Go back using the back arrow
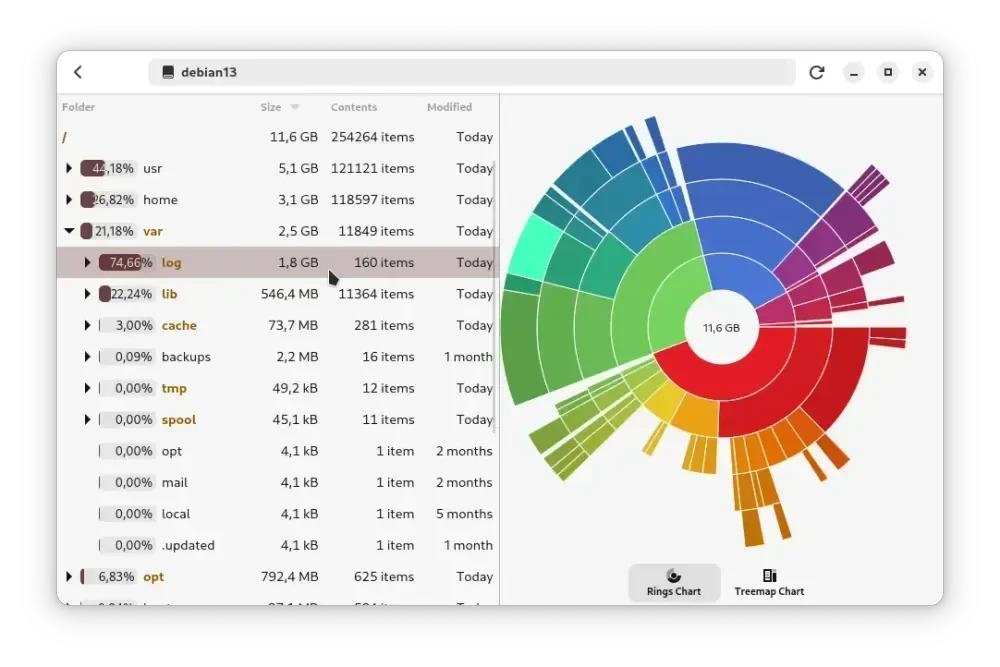Screen dimensions: 1000x667 tap(78, 72)
